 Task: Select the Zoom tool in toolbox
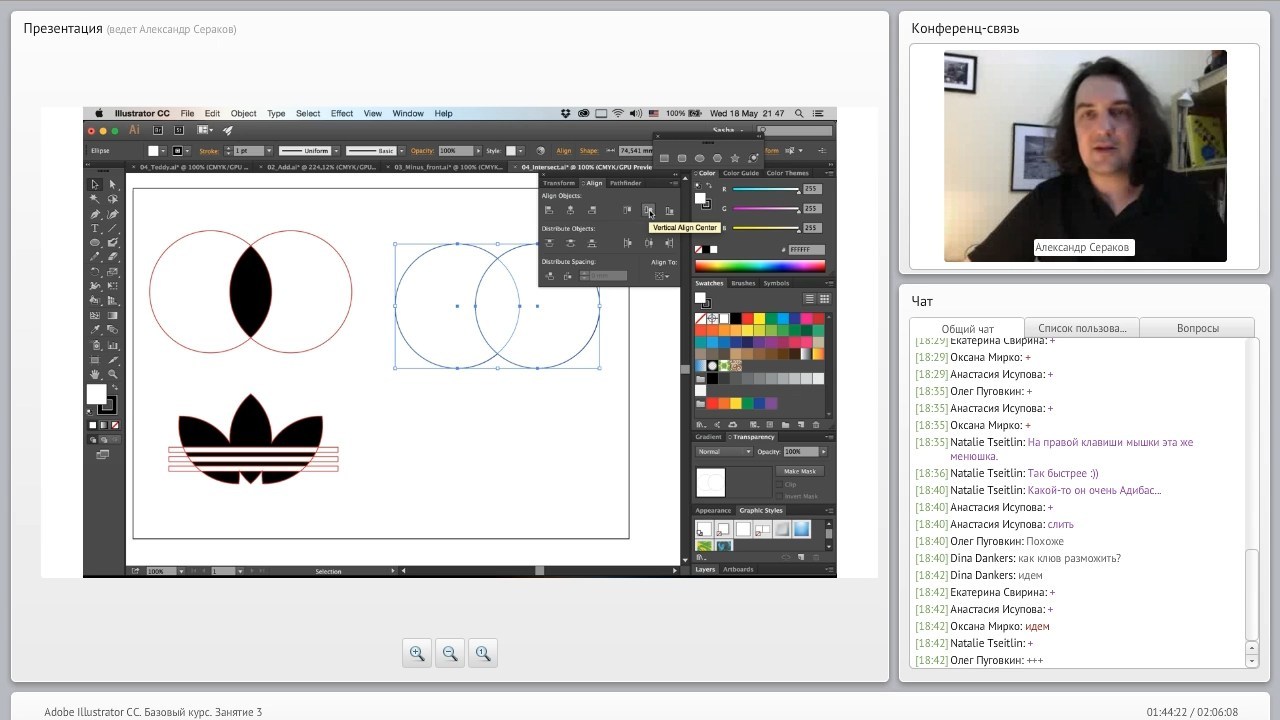[112, 373]
